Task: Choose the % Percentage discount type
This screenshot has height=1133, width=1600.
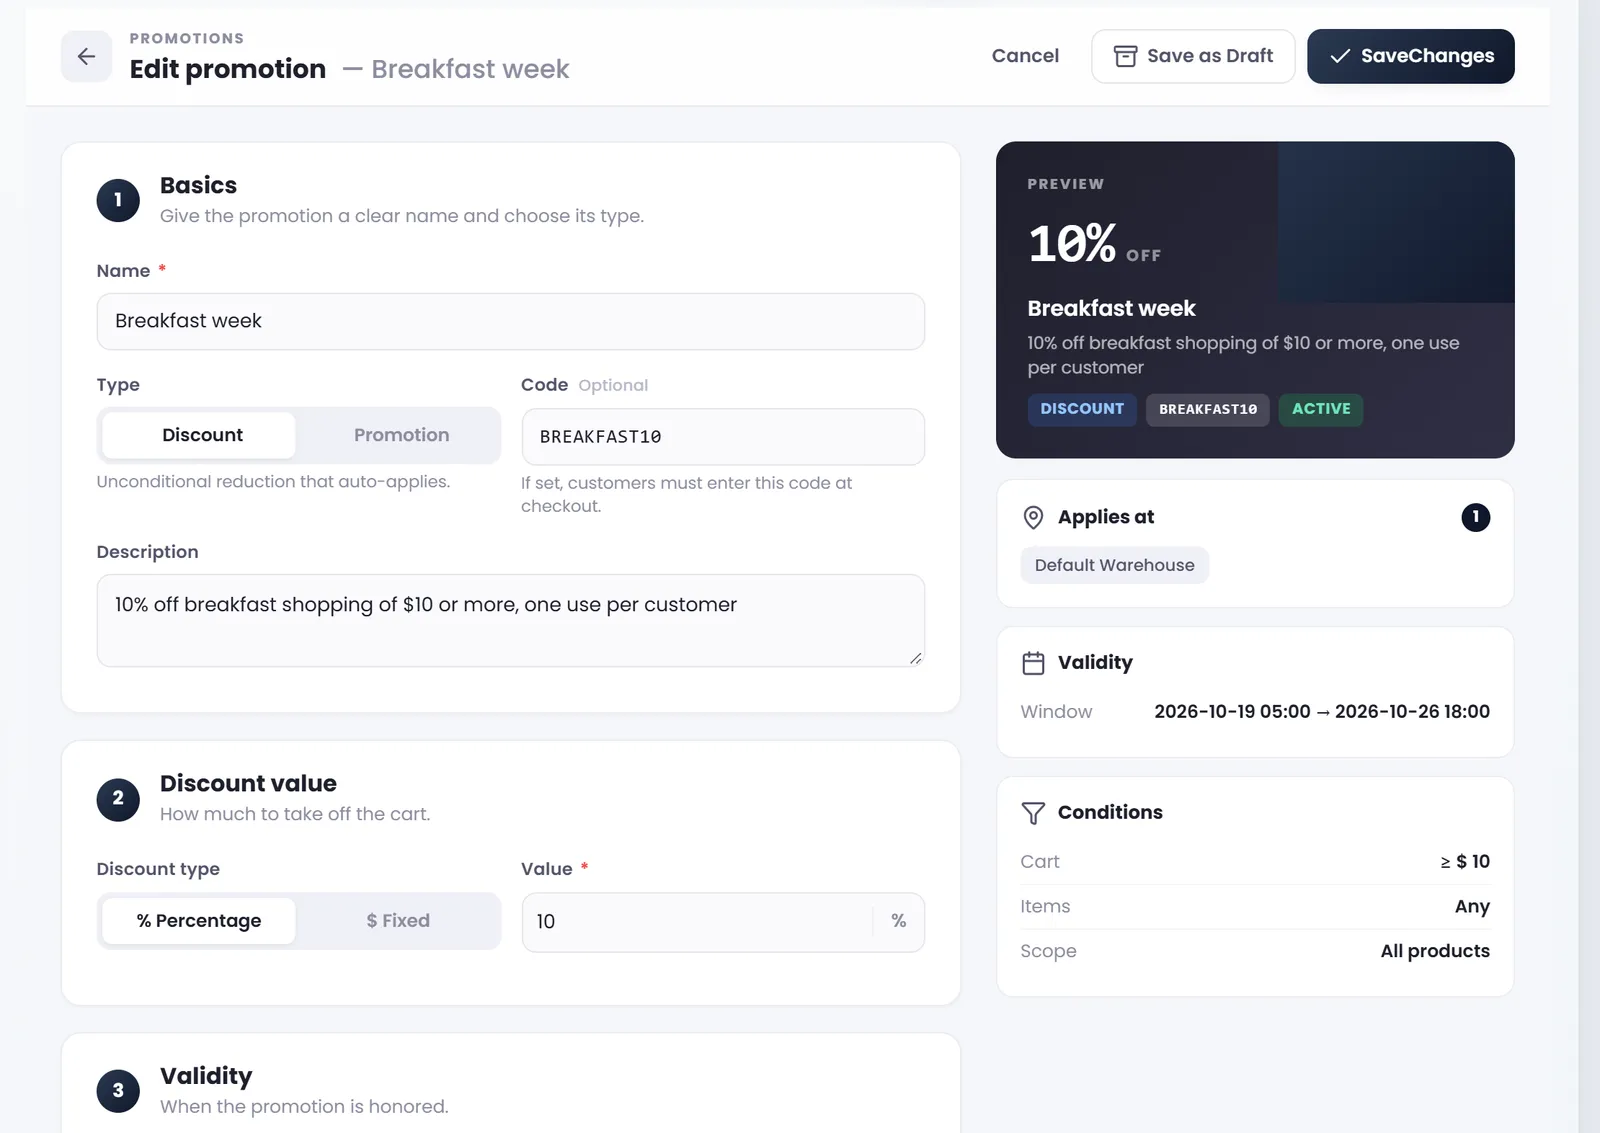Action: pos(199,921)
